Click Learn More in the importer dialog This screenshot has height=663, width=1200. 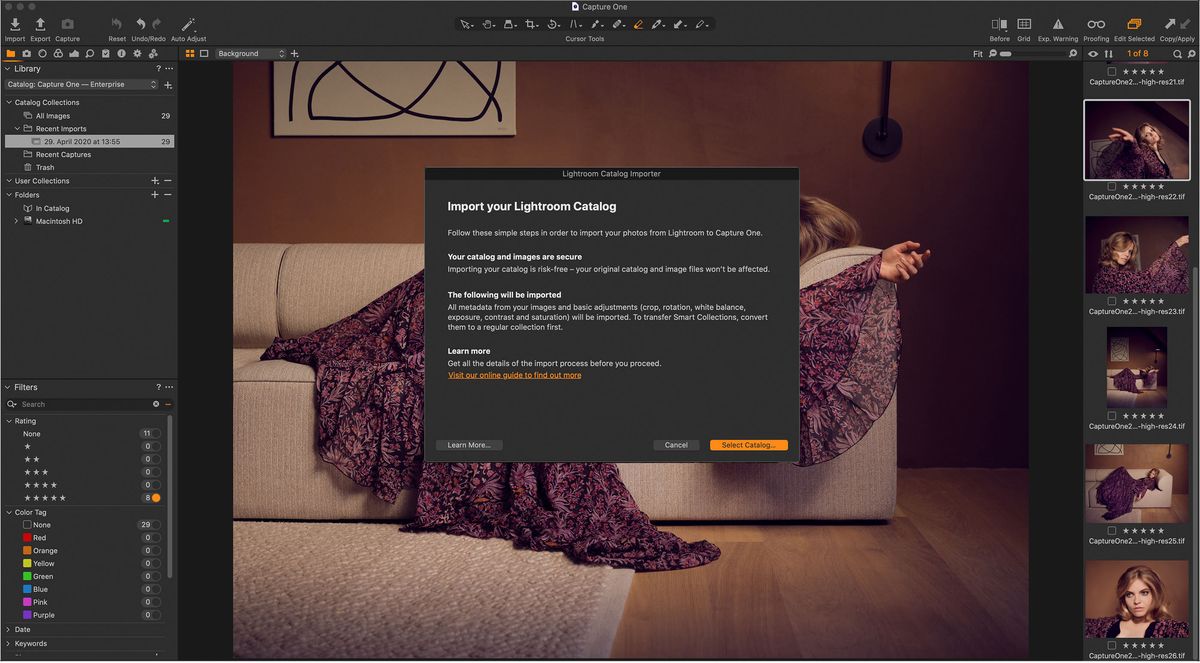[x=468, y=445]
